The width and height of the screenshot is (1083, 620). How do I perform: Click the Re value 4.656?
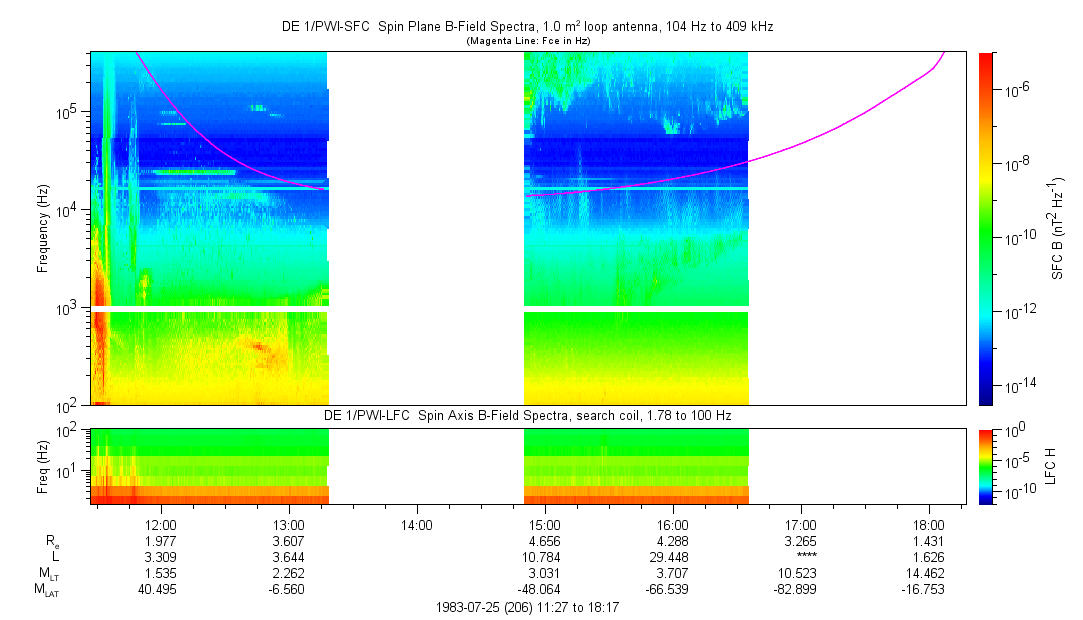545,541
